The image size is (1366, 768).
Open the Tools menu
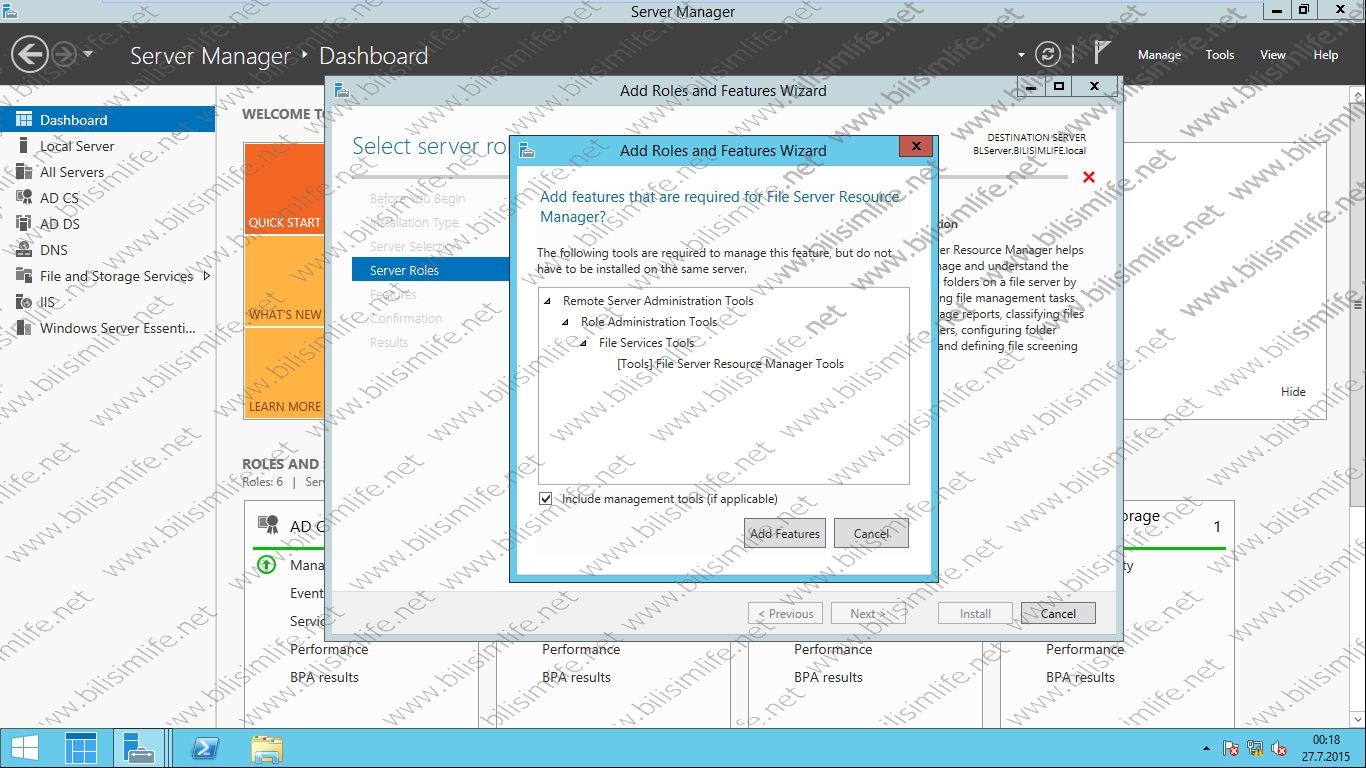click(1219, 55)
